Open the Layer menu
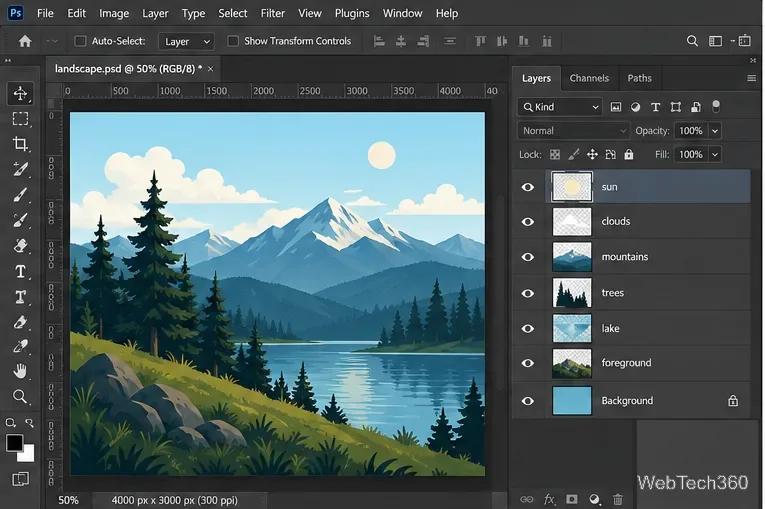Viewport: 765px width, 509px height. [155, 13]
